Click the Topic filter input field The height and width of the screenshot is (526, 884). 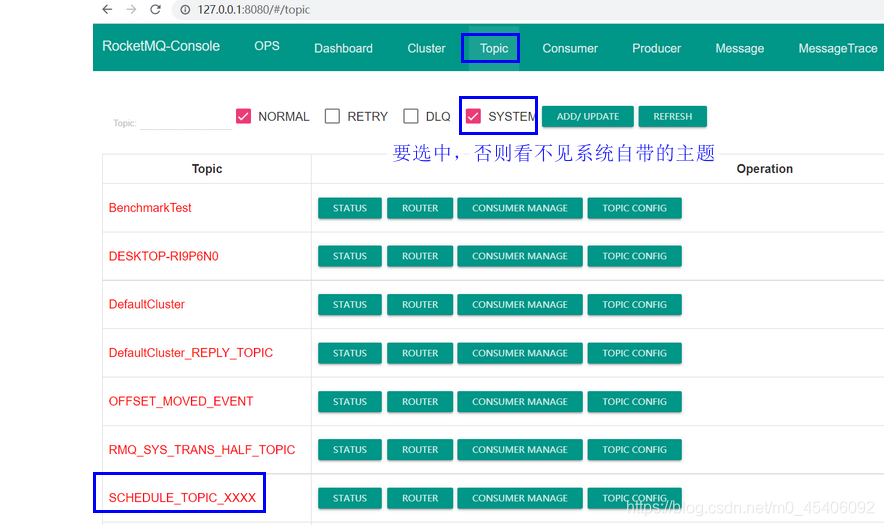coord(186,122)
